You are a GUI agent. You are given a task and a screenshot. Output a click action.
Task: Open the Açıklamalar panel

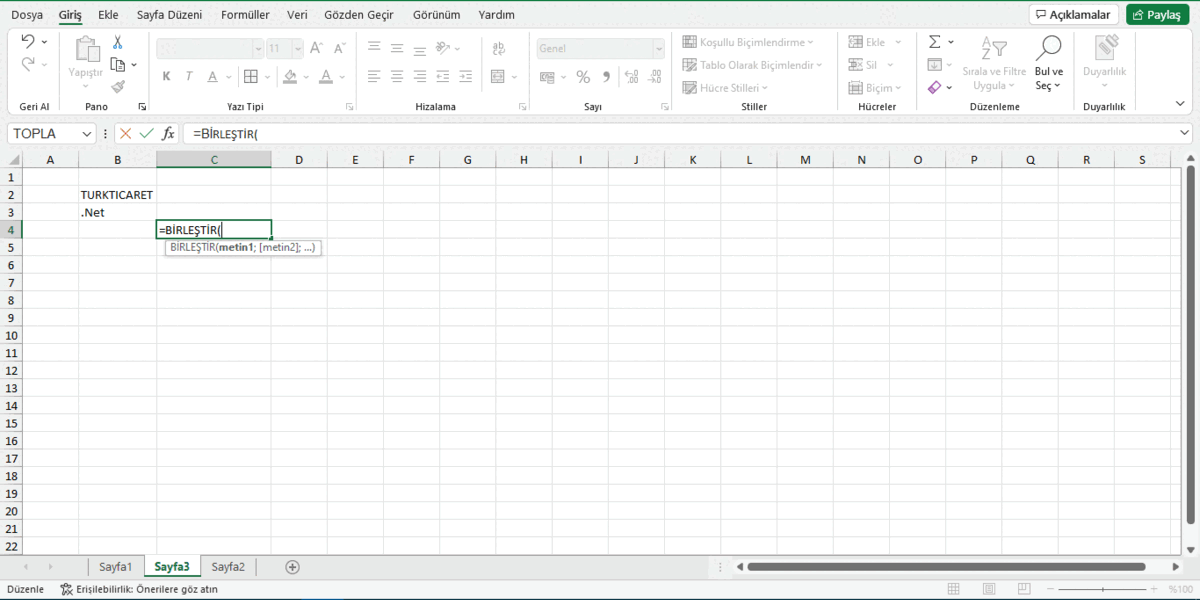(x=1073, y=14)
